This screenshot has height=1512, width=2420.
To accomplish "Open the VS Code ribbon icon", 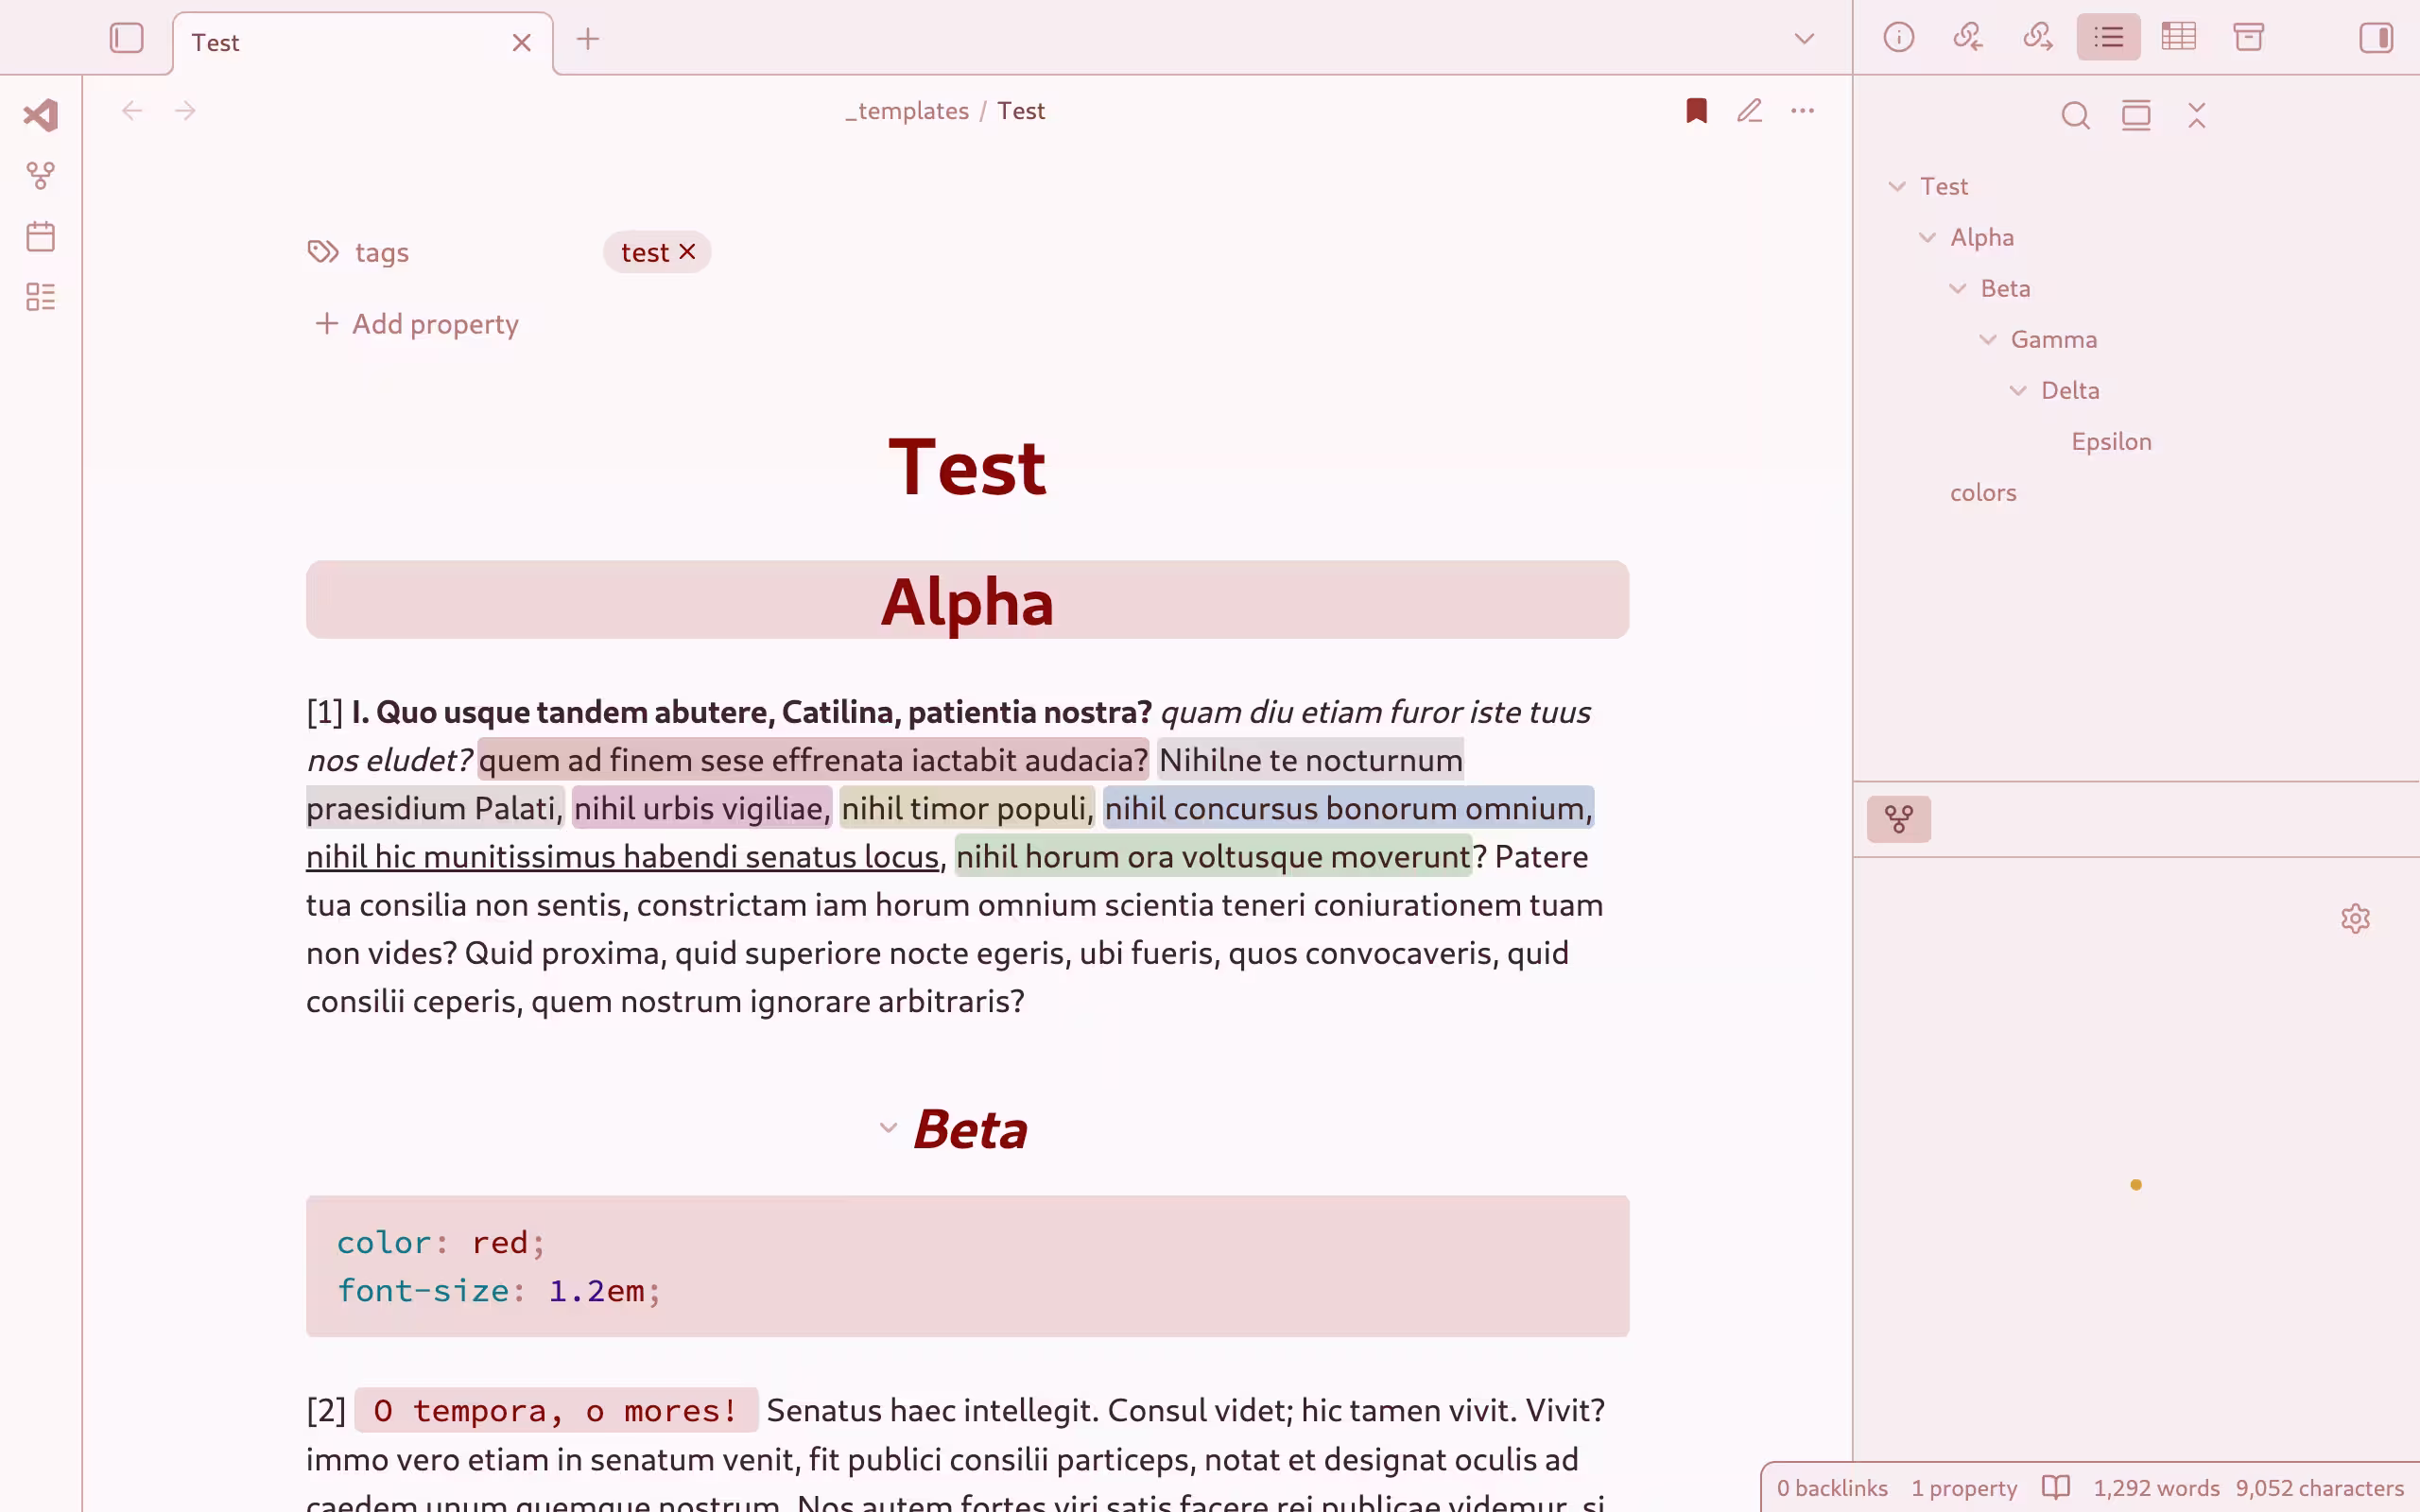I will [41, 115].
